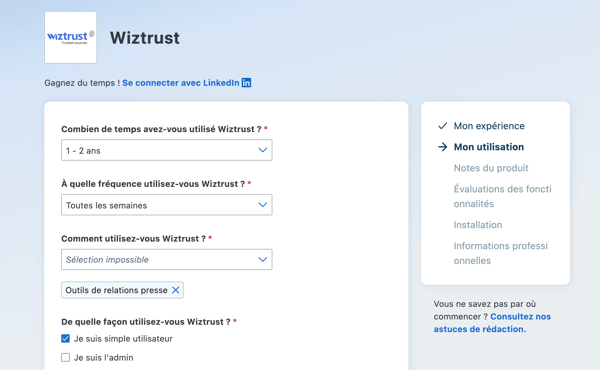The height and width of the screenshot is (370, 600).
Task: Open the '1 - 2 ans' usage duration dropdown
Action: point(166,150)
